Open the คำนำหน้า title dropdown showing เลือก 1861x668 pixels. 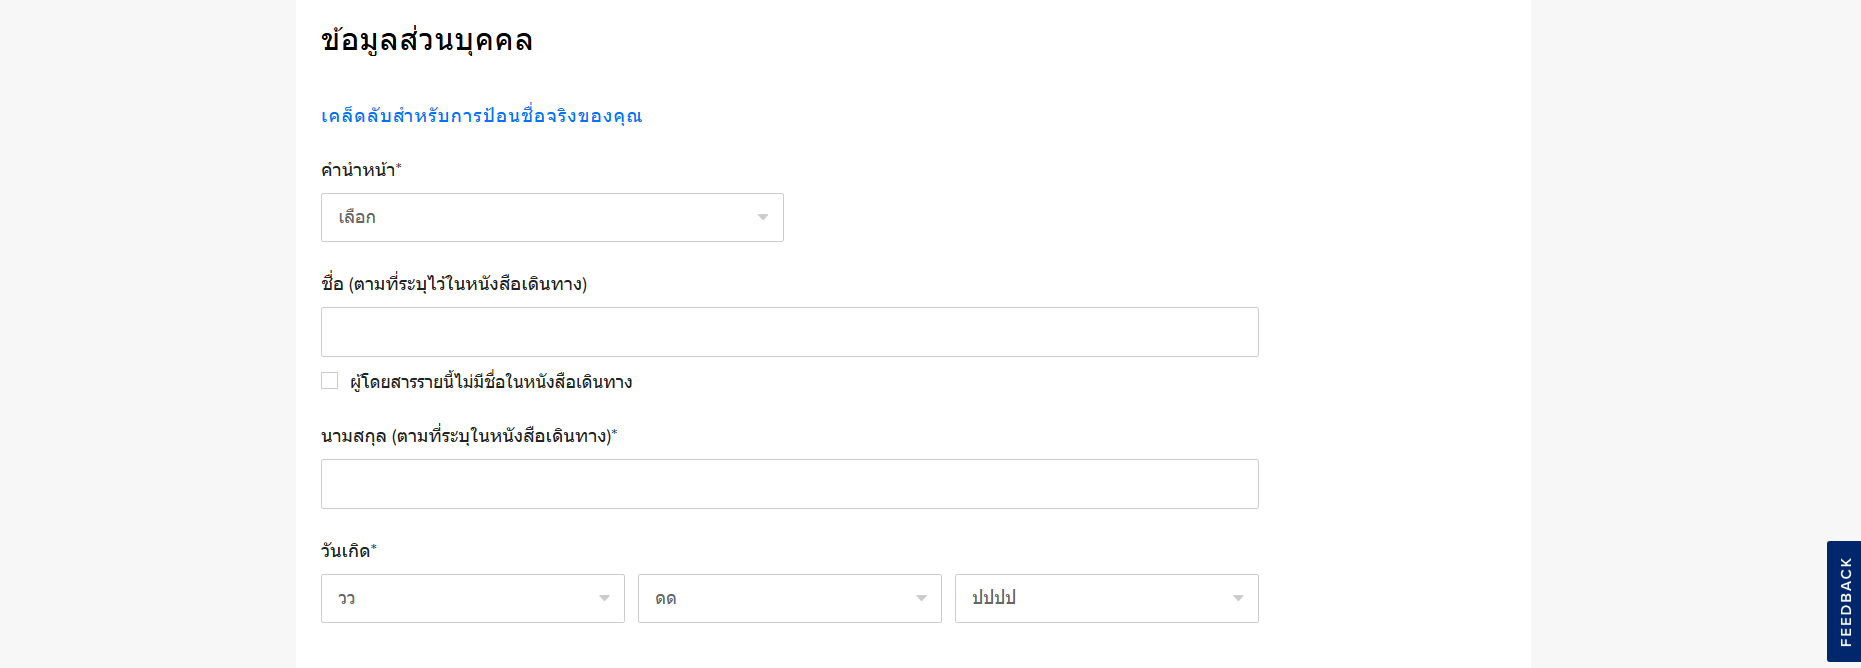[551, 217]
